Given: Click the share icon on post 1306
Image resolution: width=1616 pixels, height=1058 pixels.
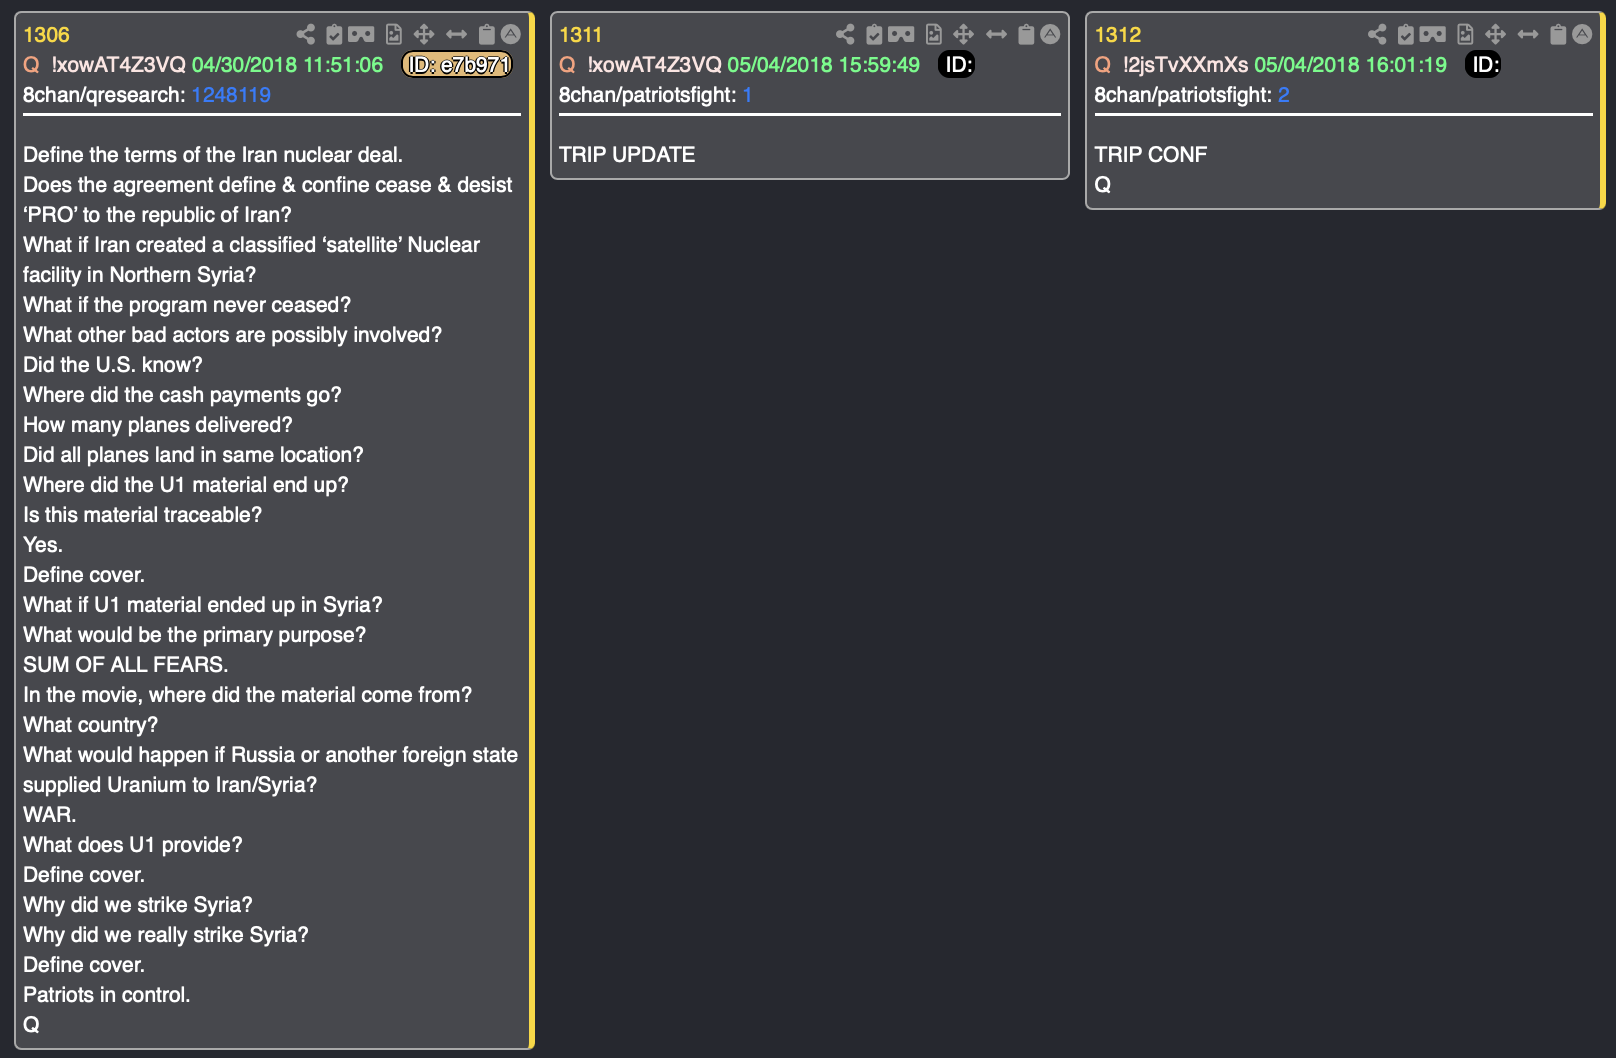Looking at the screenshot, I should coord(306,34).
